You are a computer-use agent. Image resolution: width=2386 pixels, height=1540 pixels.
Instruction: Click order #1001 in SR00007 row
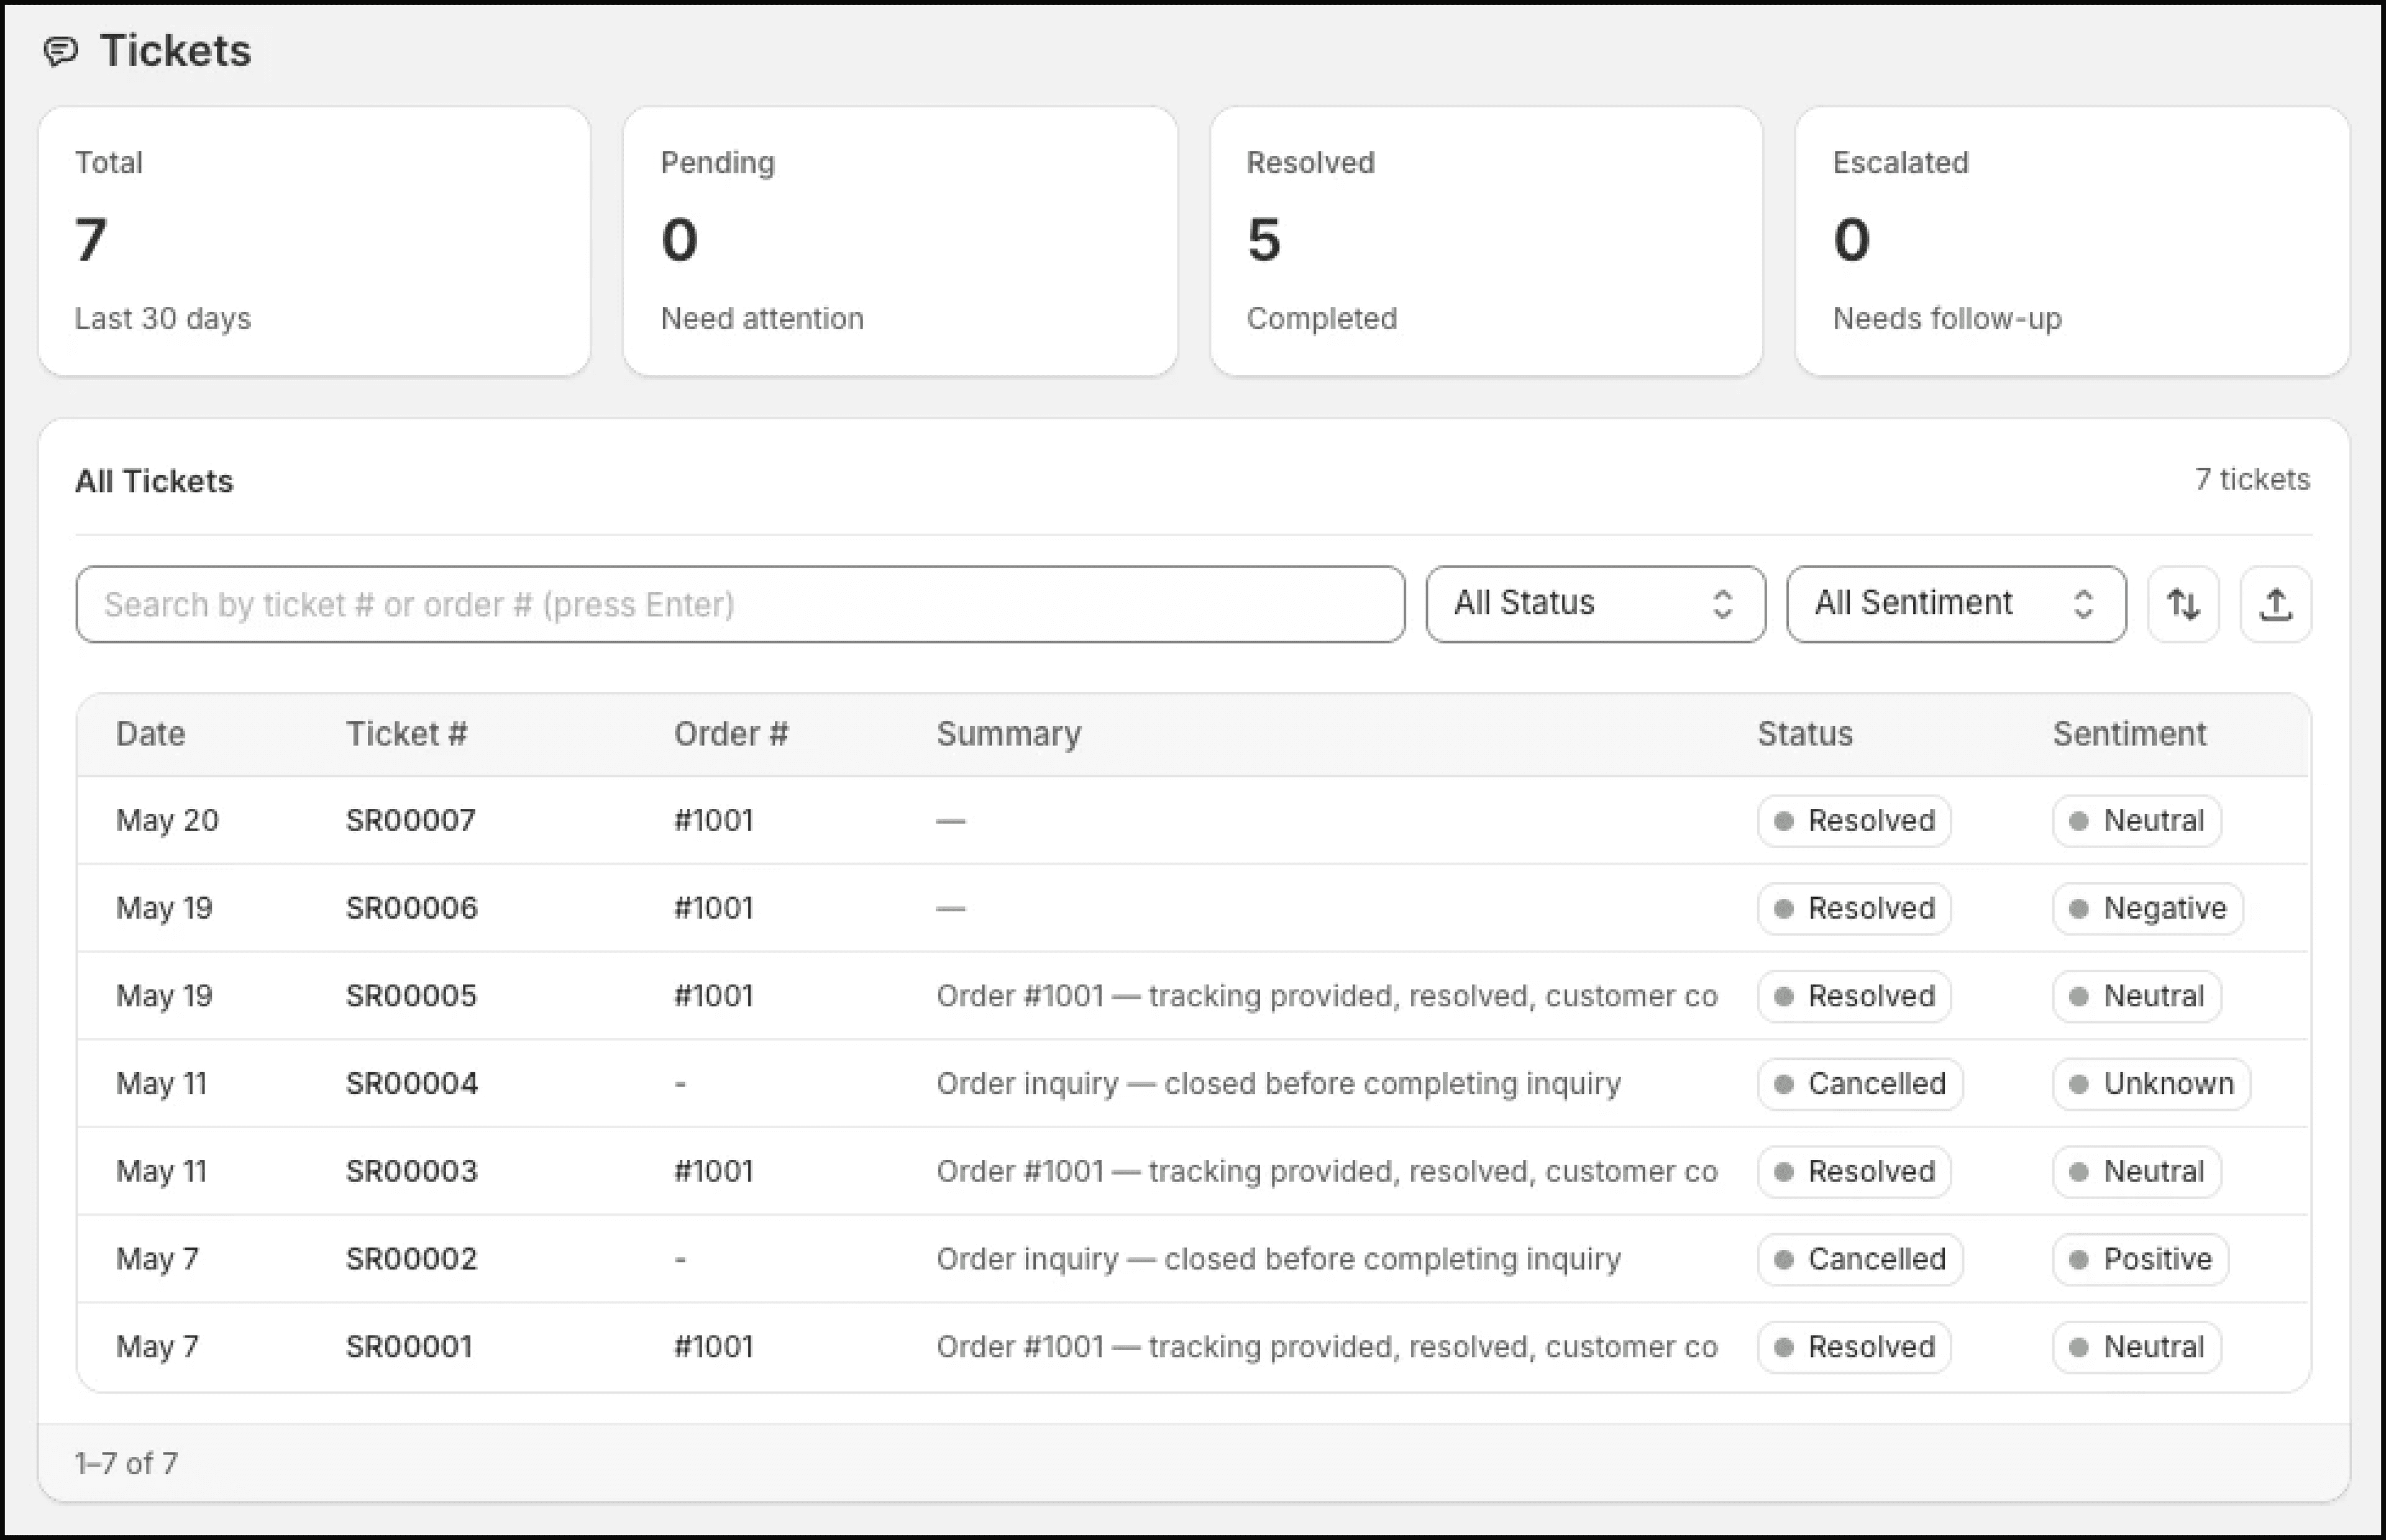(x=713, y=821)
